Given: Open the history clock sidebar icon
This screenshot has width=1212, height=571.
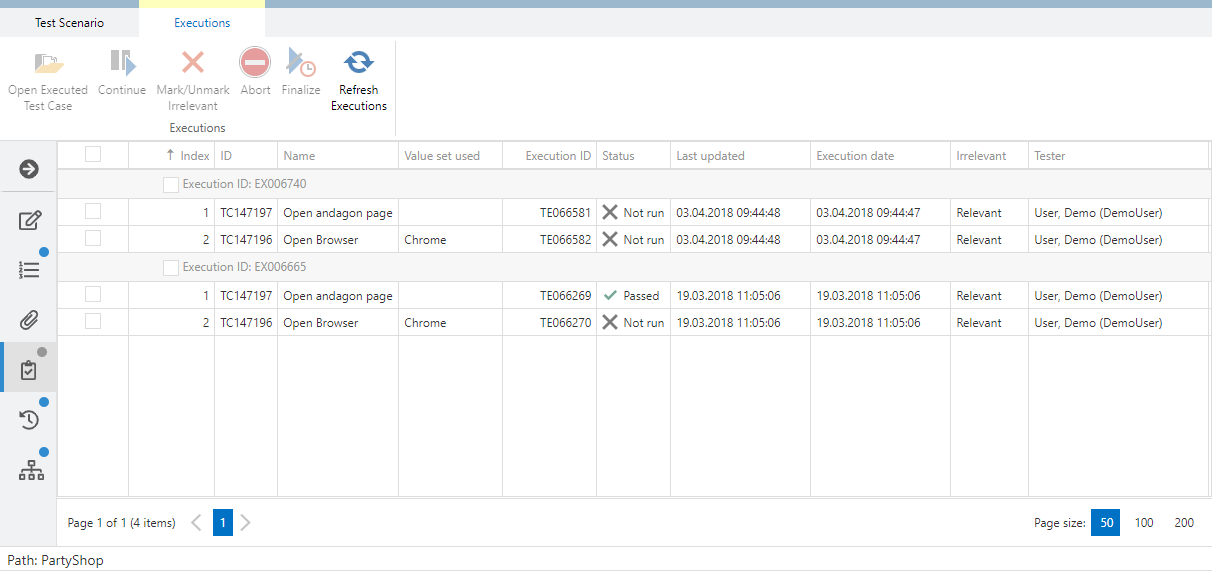Looking at the screenshot, I should point(30,420).
